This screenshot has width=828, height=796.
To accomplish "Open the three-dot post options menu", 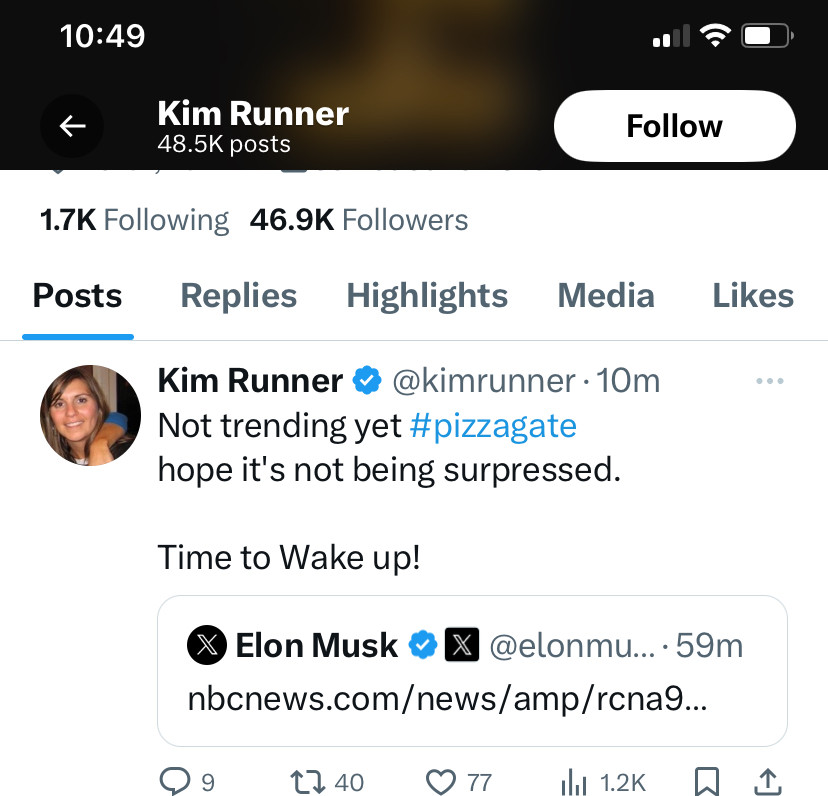I will tap(769, 382).
